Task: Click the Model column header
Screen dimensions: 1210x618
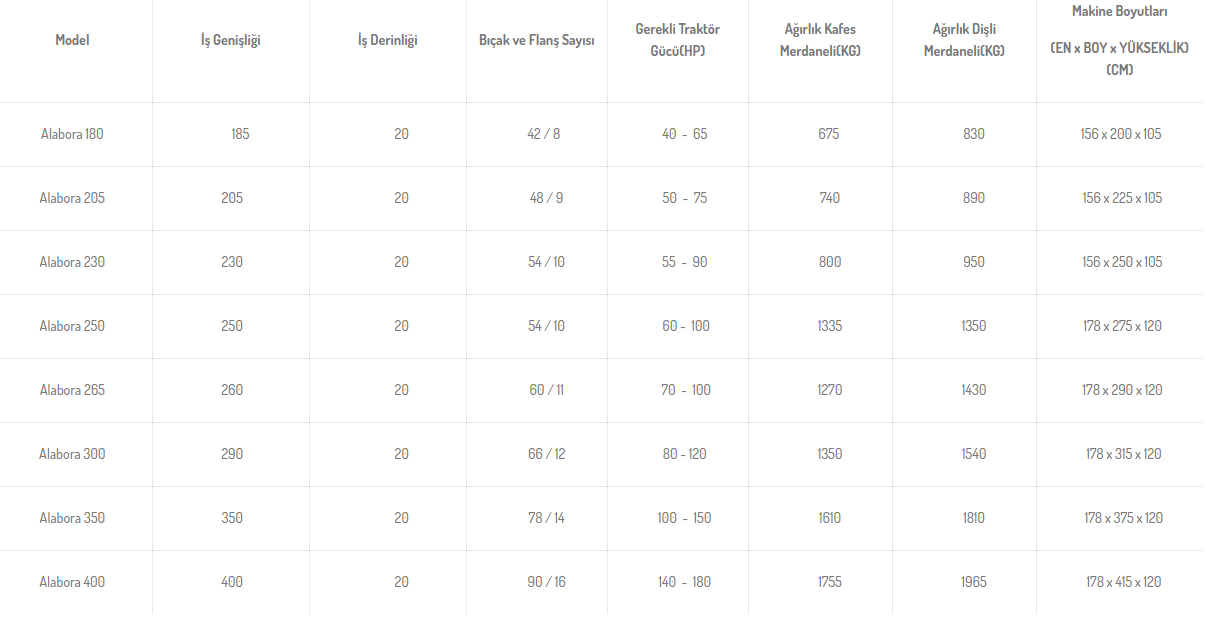Action: click(x=72, y=41)
